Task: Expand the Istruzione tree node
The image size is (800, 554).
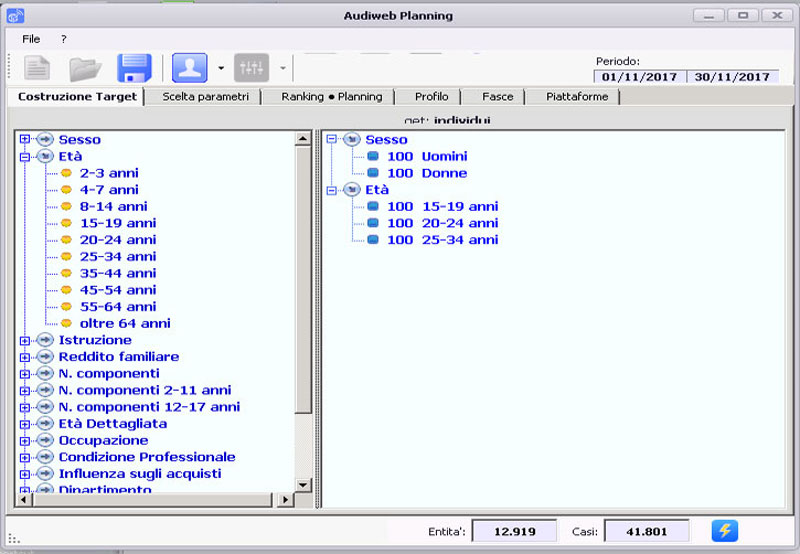Action: (x=25, y=341)
